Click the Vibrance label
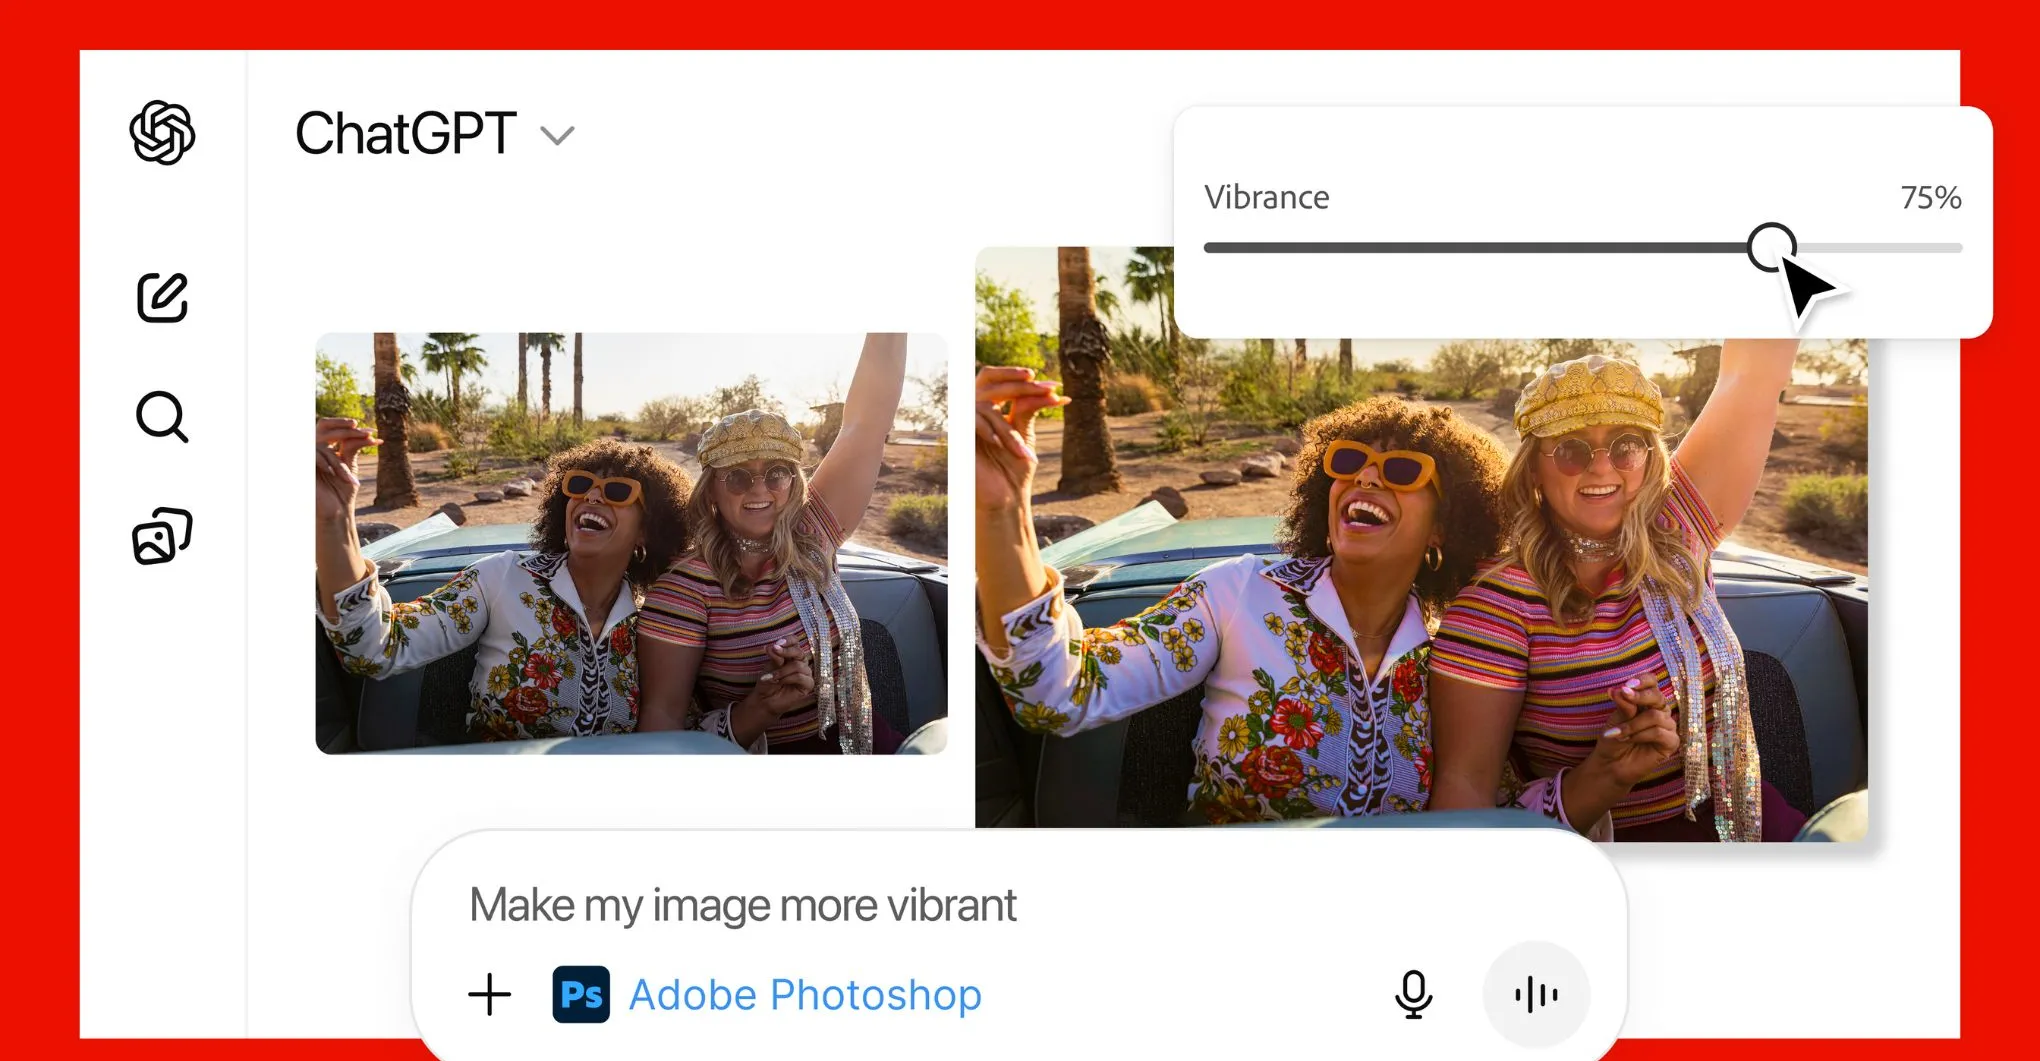The height and width of the screenshot is (1061, 2040). click(x=1267, y=197)
